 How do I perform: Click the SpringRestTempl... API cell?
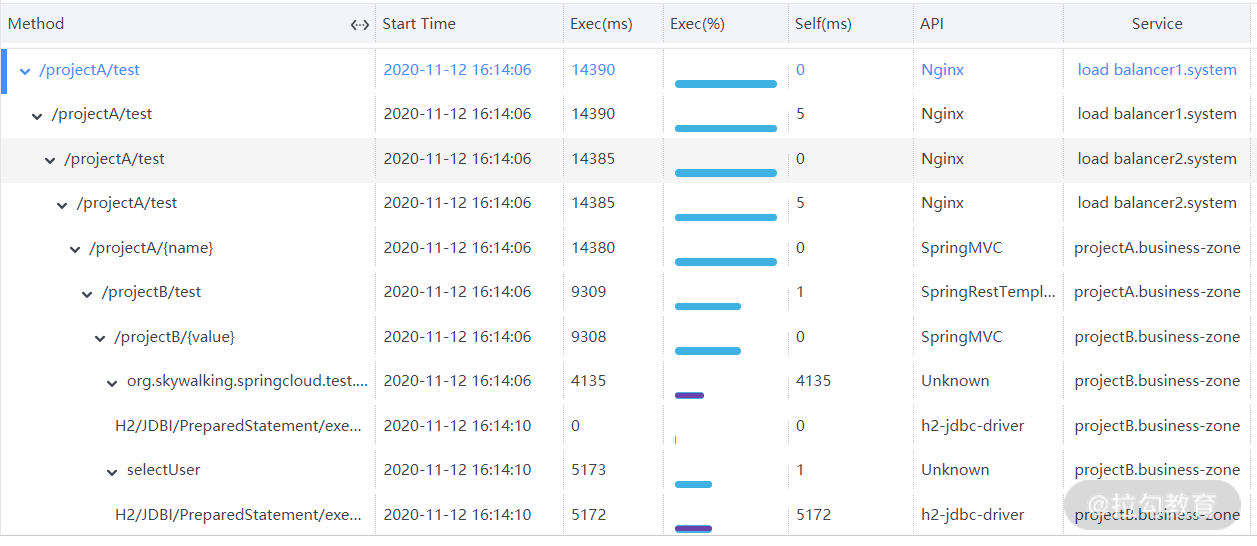click(988, 292)
